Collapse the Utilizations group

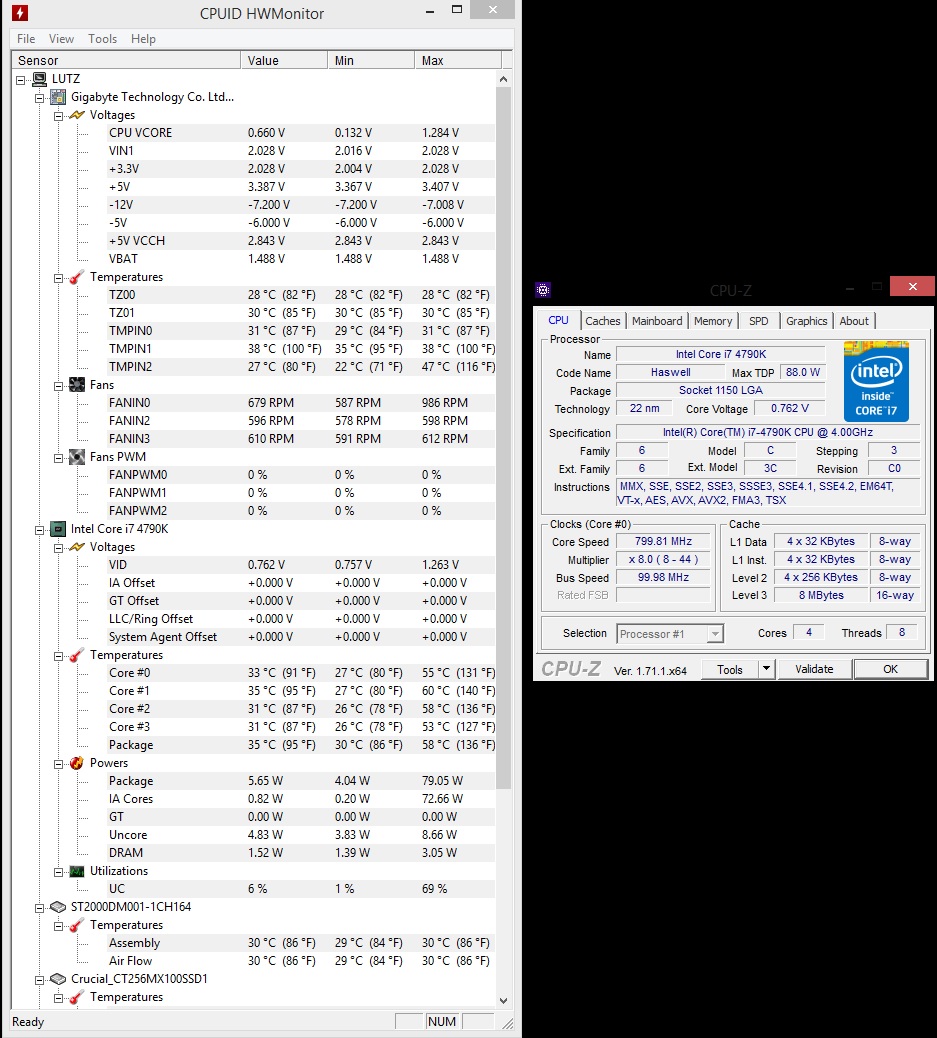58,872
